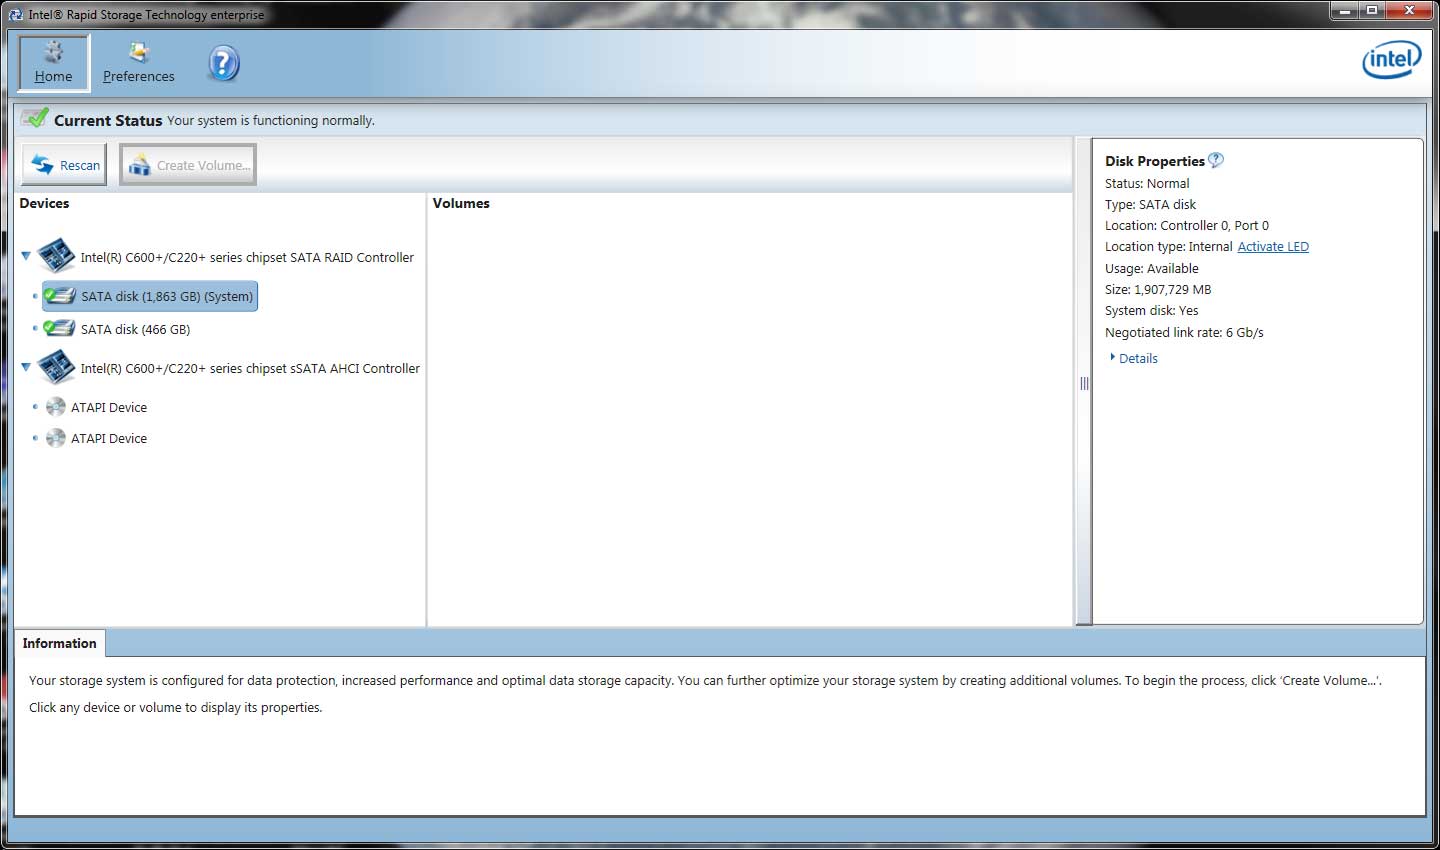This screenshot has width=1440, height=850.
Task: Expand the Details section in Disk Properties
Action: 1137,358
